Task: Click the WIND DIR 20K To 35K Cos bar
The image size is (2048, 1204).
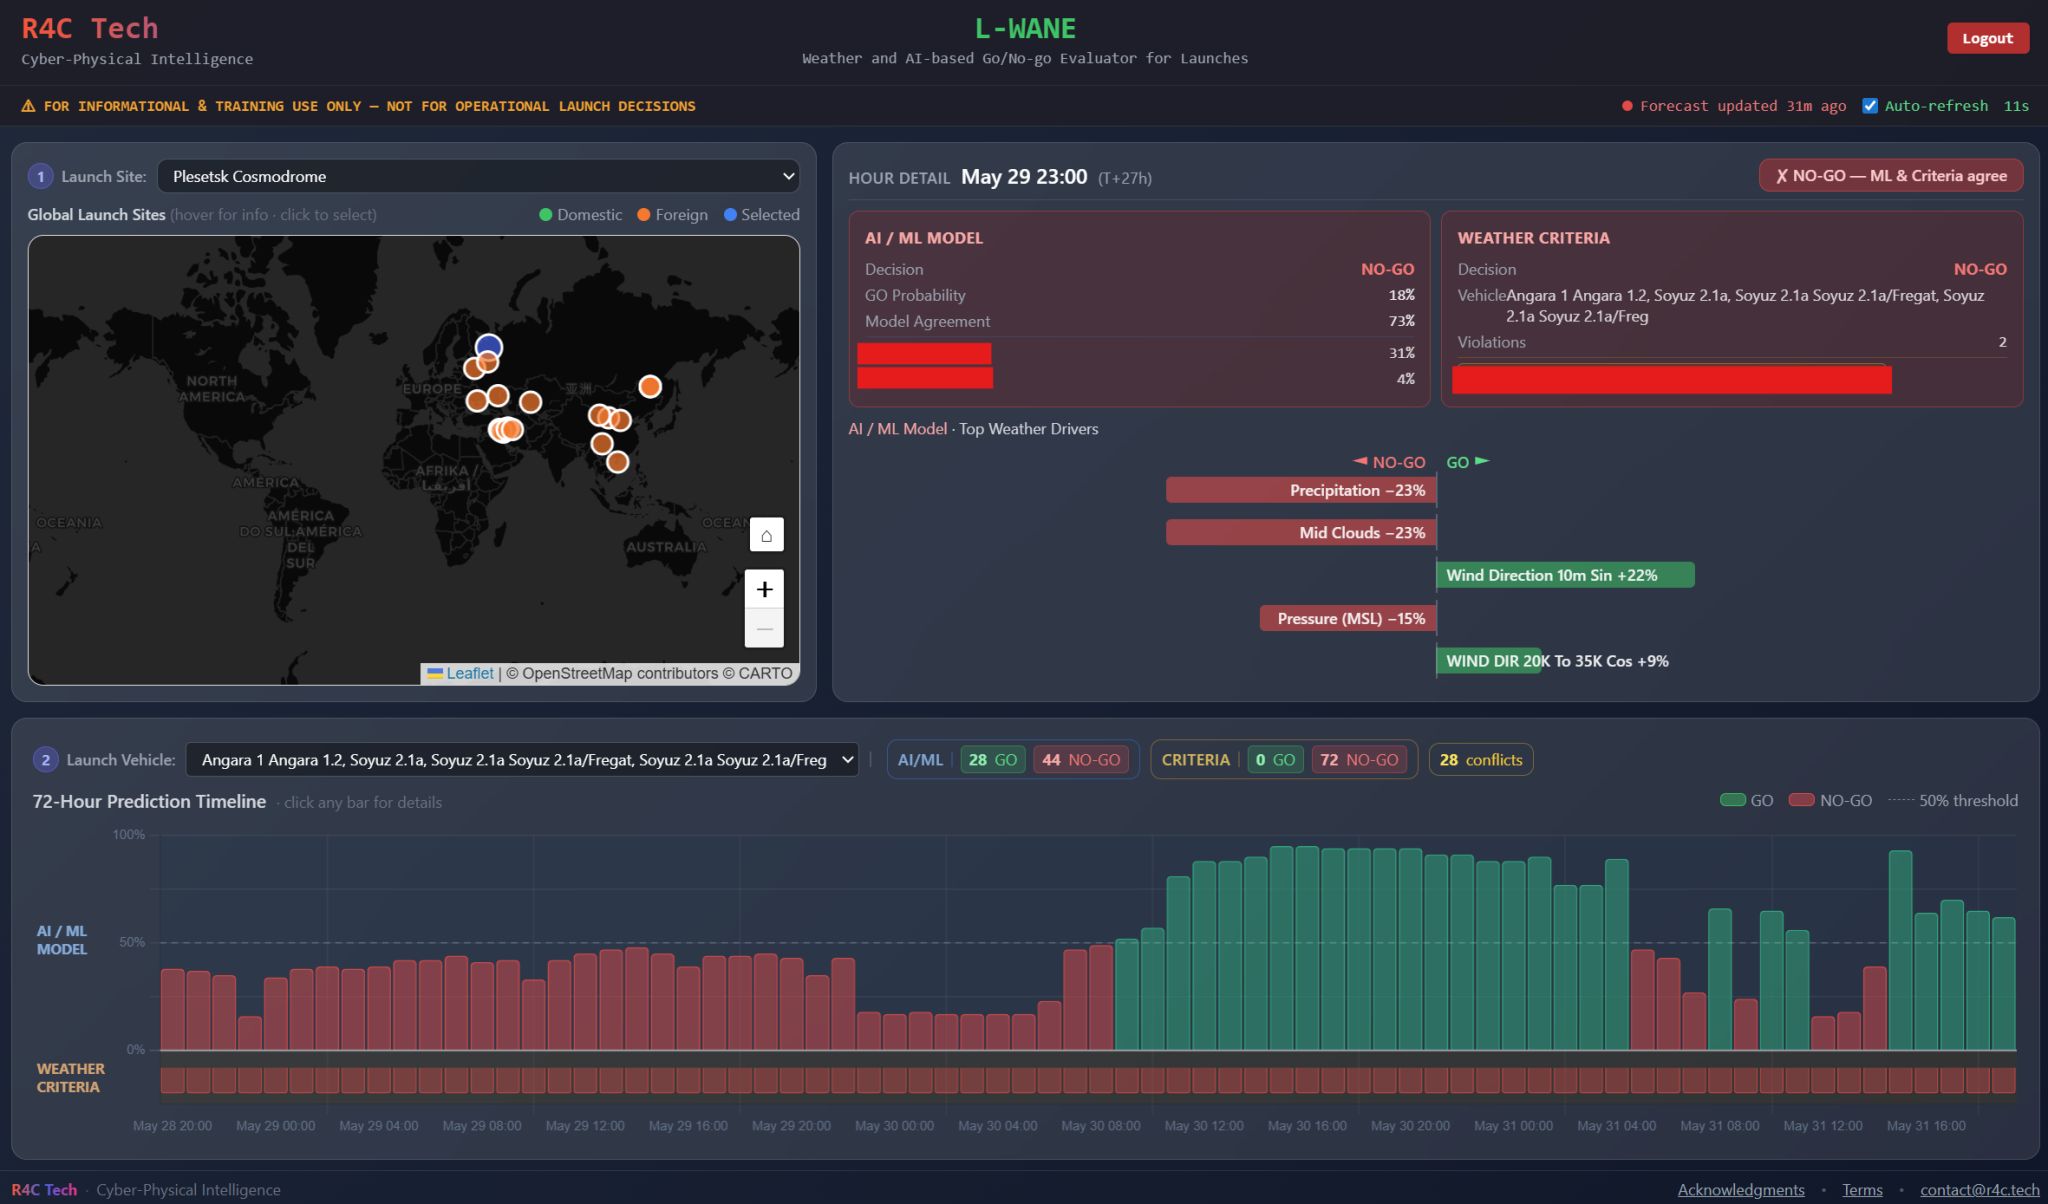Action: (x=1489, y=661)
